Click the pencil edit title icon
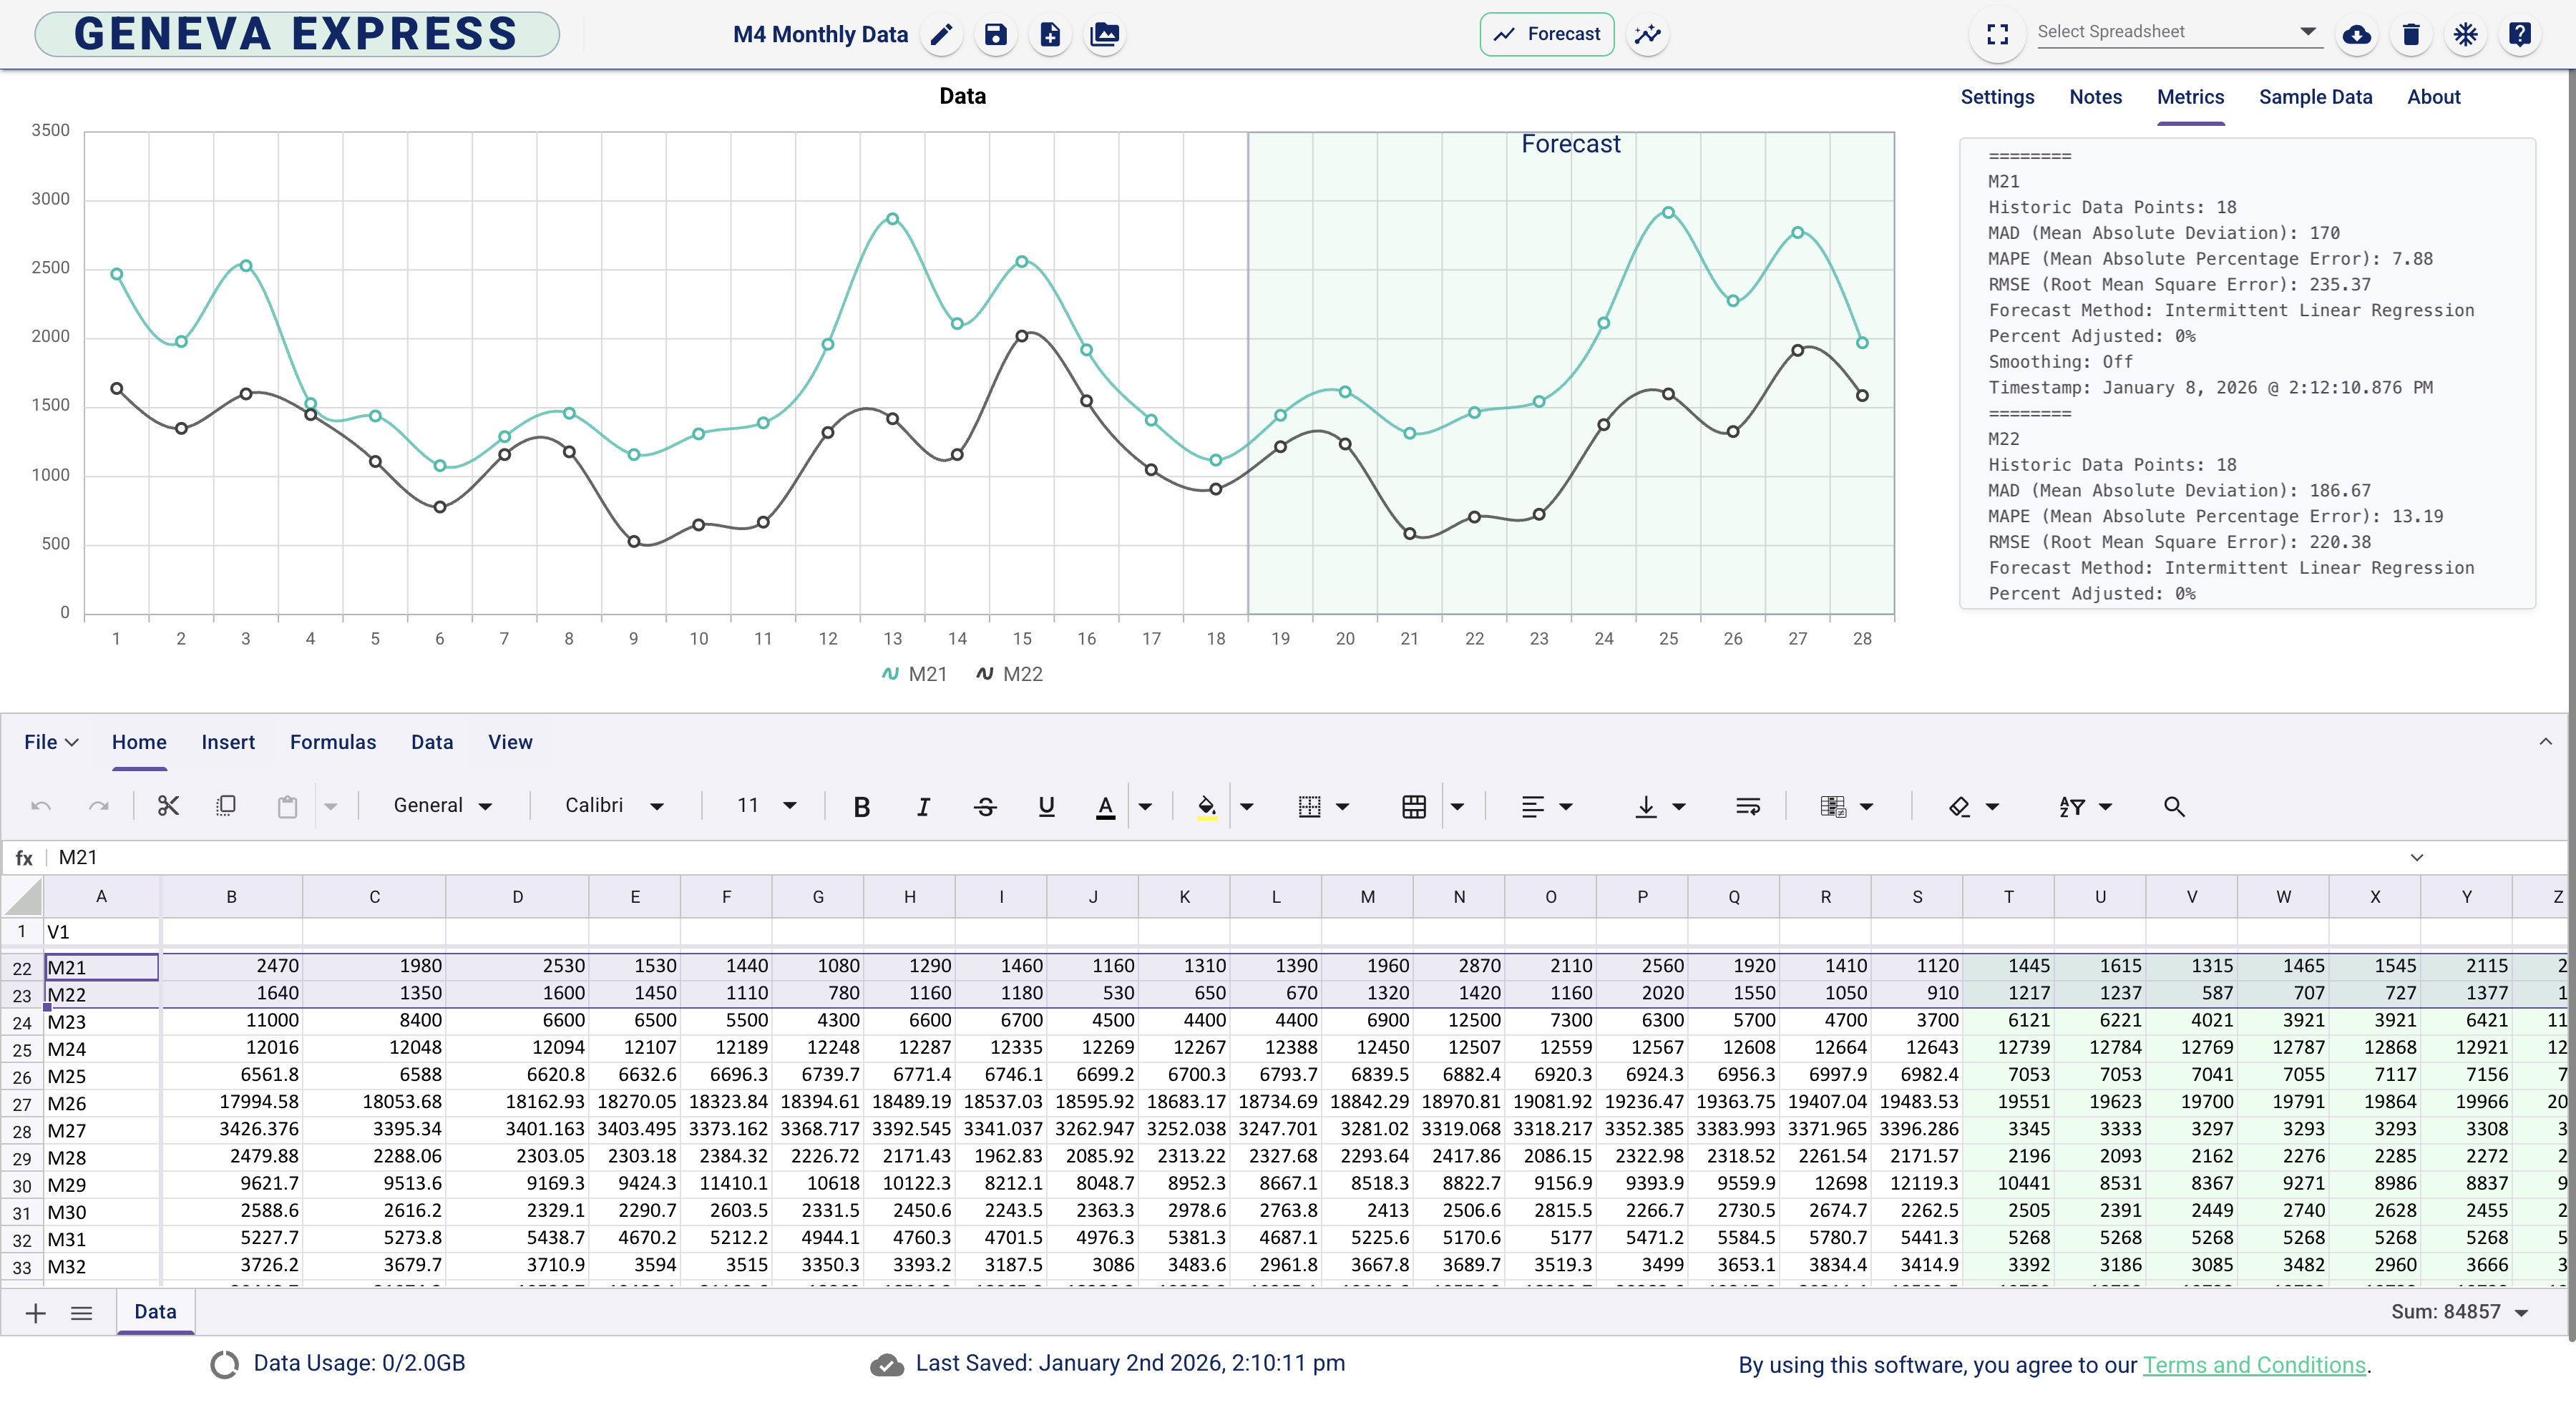Viewport: 2576px width, 1415px height. pos(941,34)
